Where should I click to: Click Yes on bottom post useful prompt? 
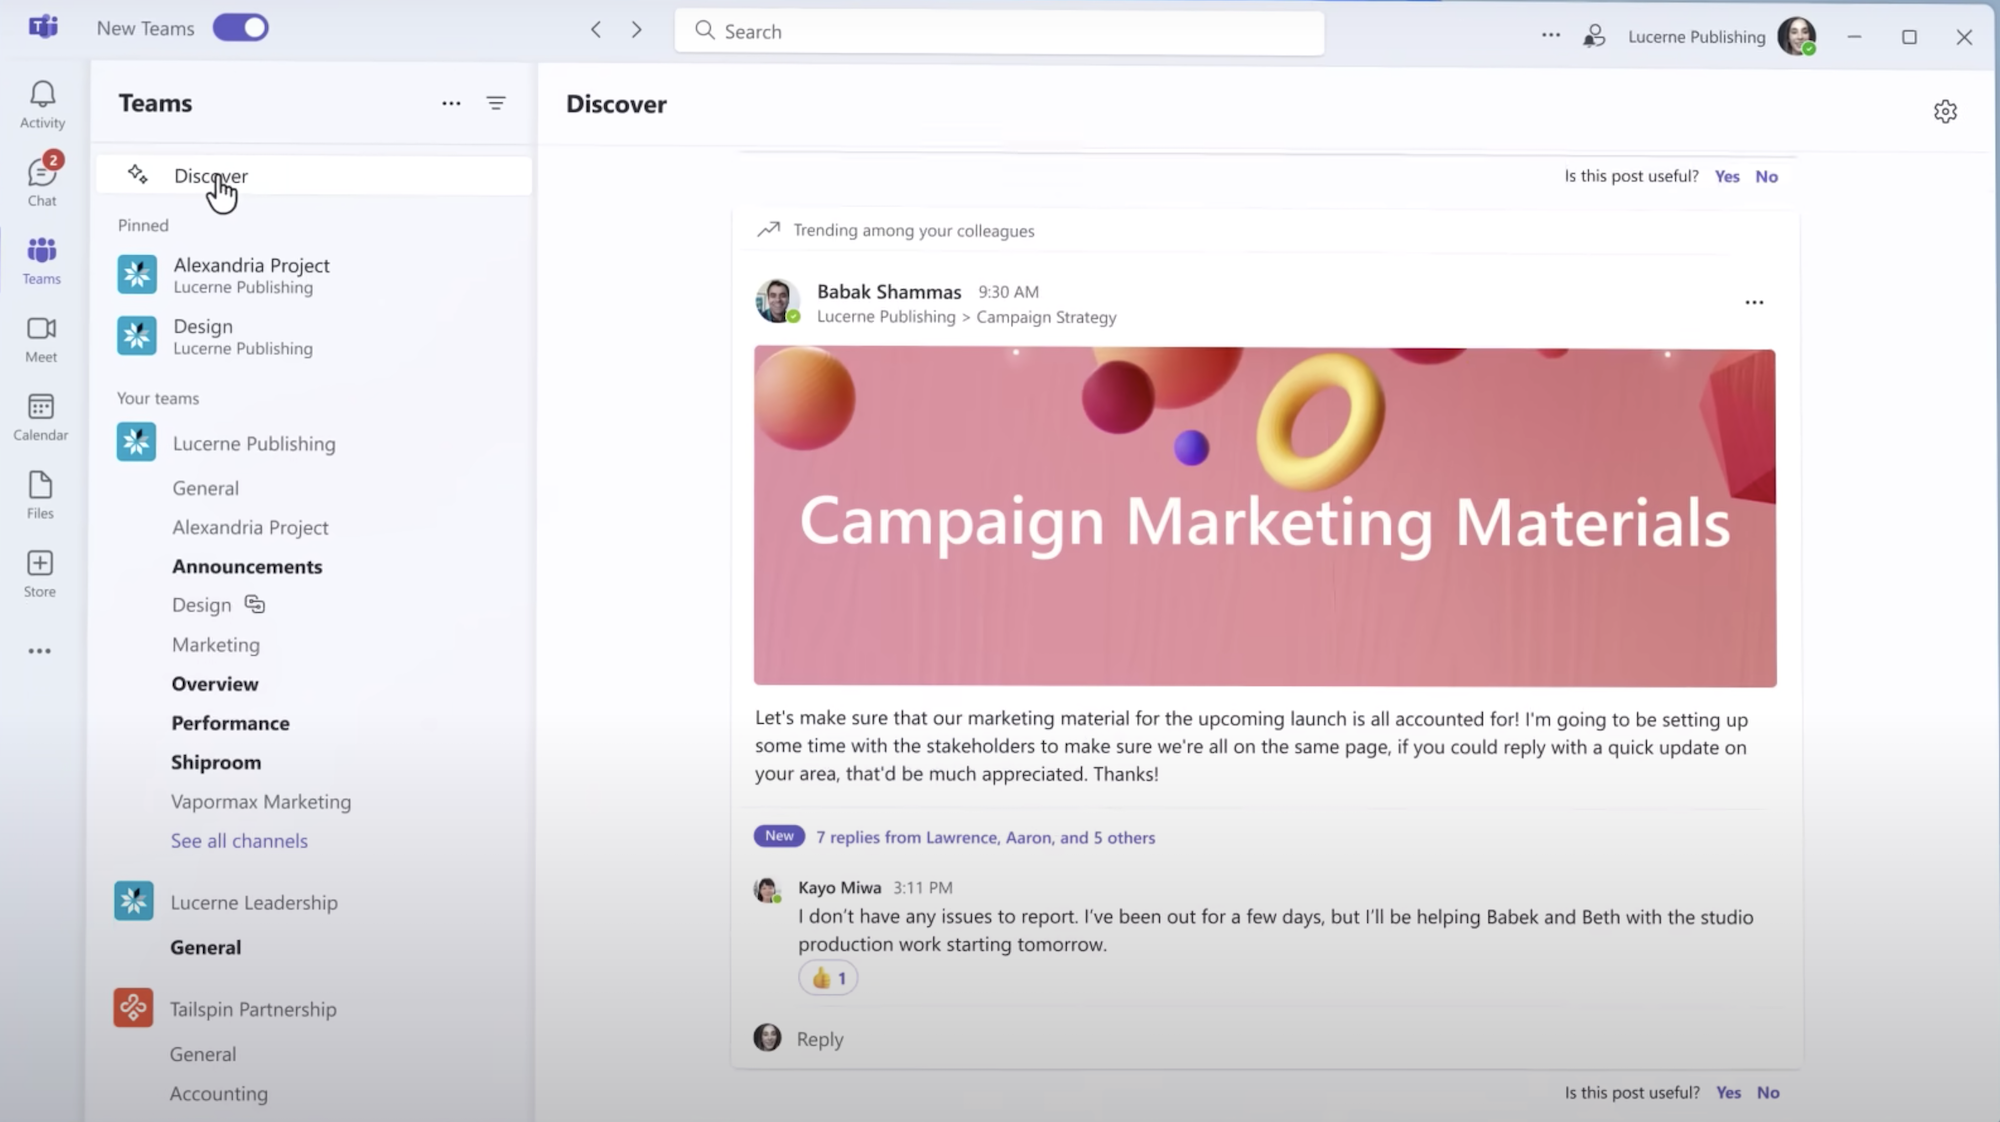click(1728, 1092)
